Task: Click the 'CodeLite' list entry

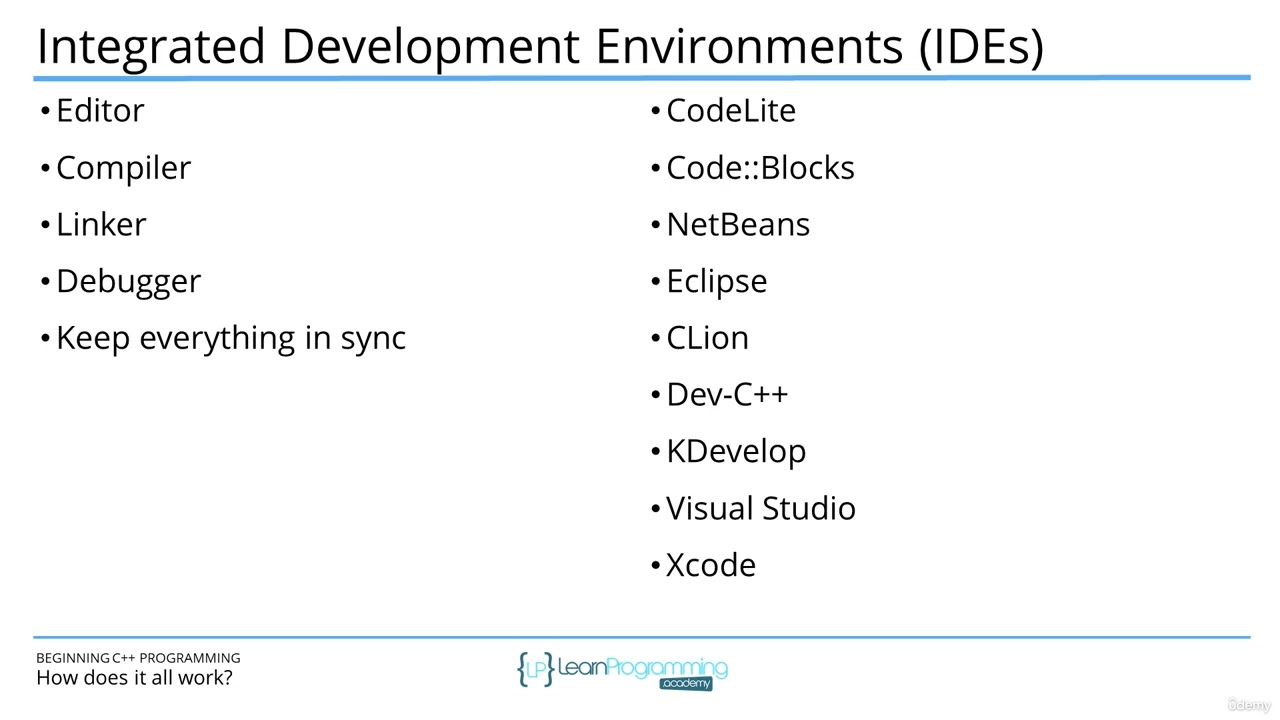Action: (x=731, y=110)
